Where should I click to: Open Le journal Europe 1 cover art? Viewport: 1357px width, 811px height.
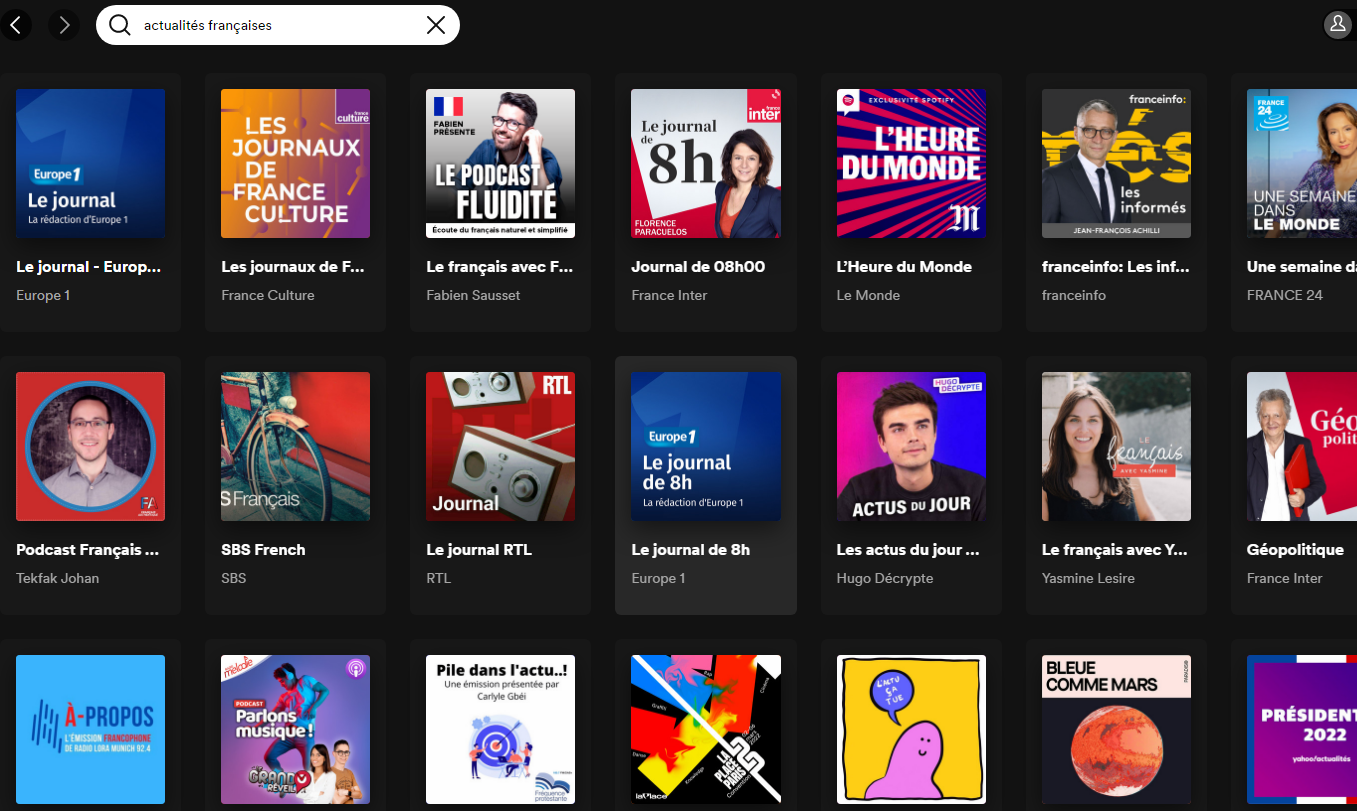click(x=91, y=164)
